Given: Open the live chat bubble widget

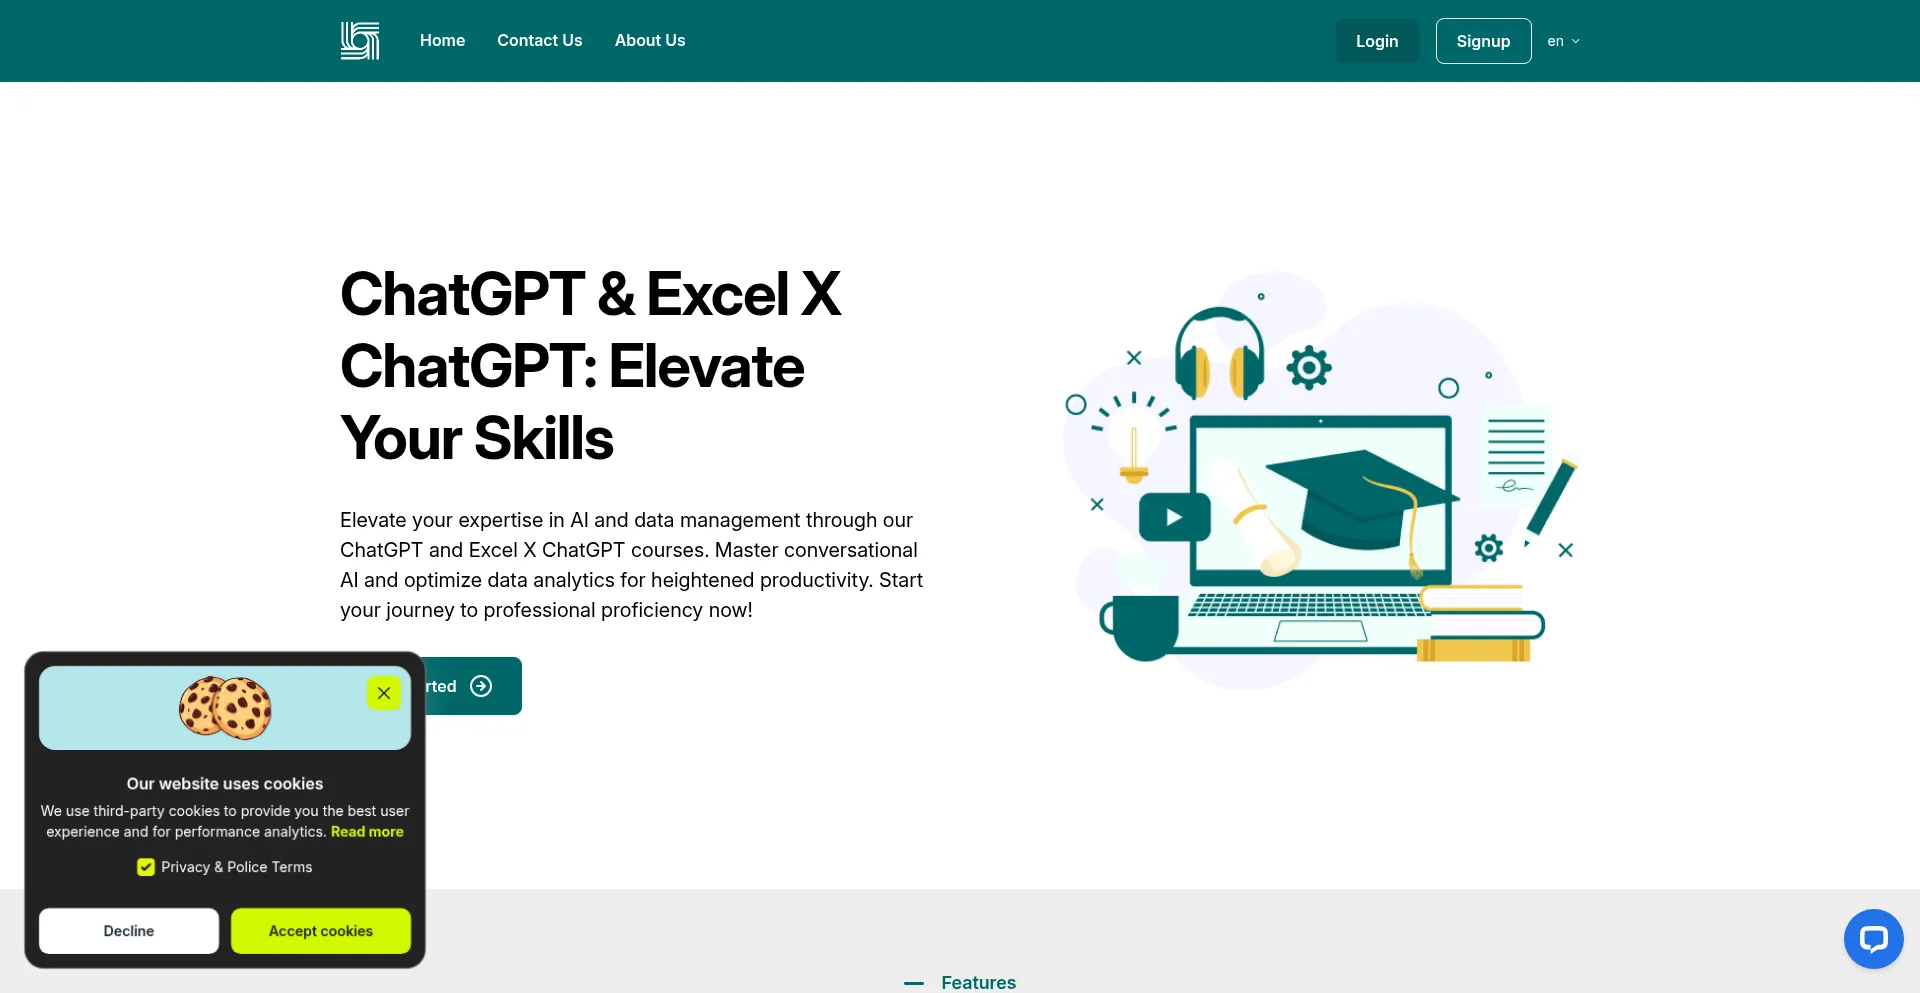Looking at the screenshot, I should click(1873, 938).
